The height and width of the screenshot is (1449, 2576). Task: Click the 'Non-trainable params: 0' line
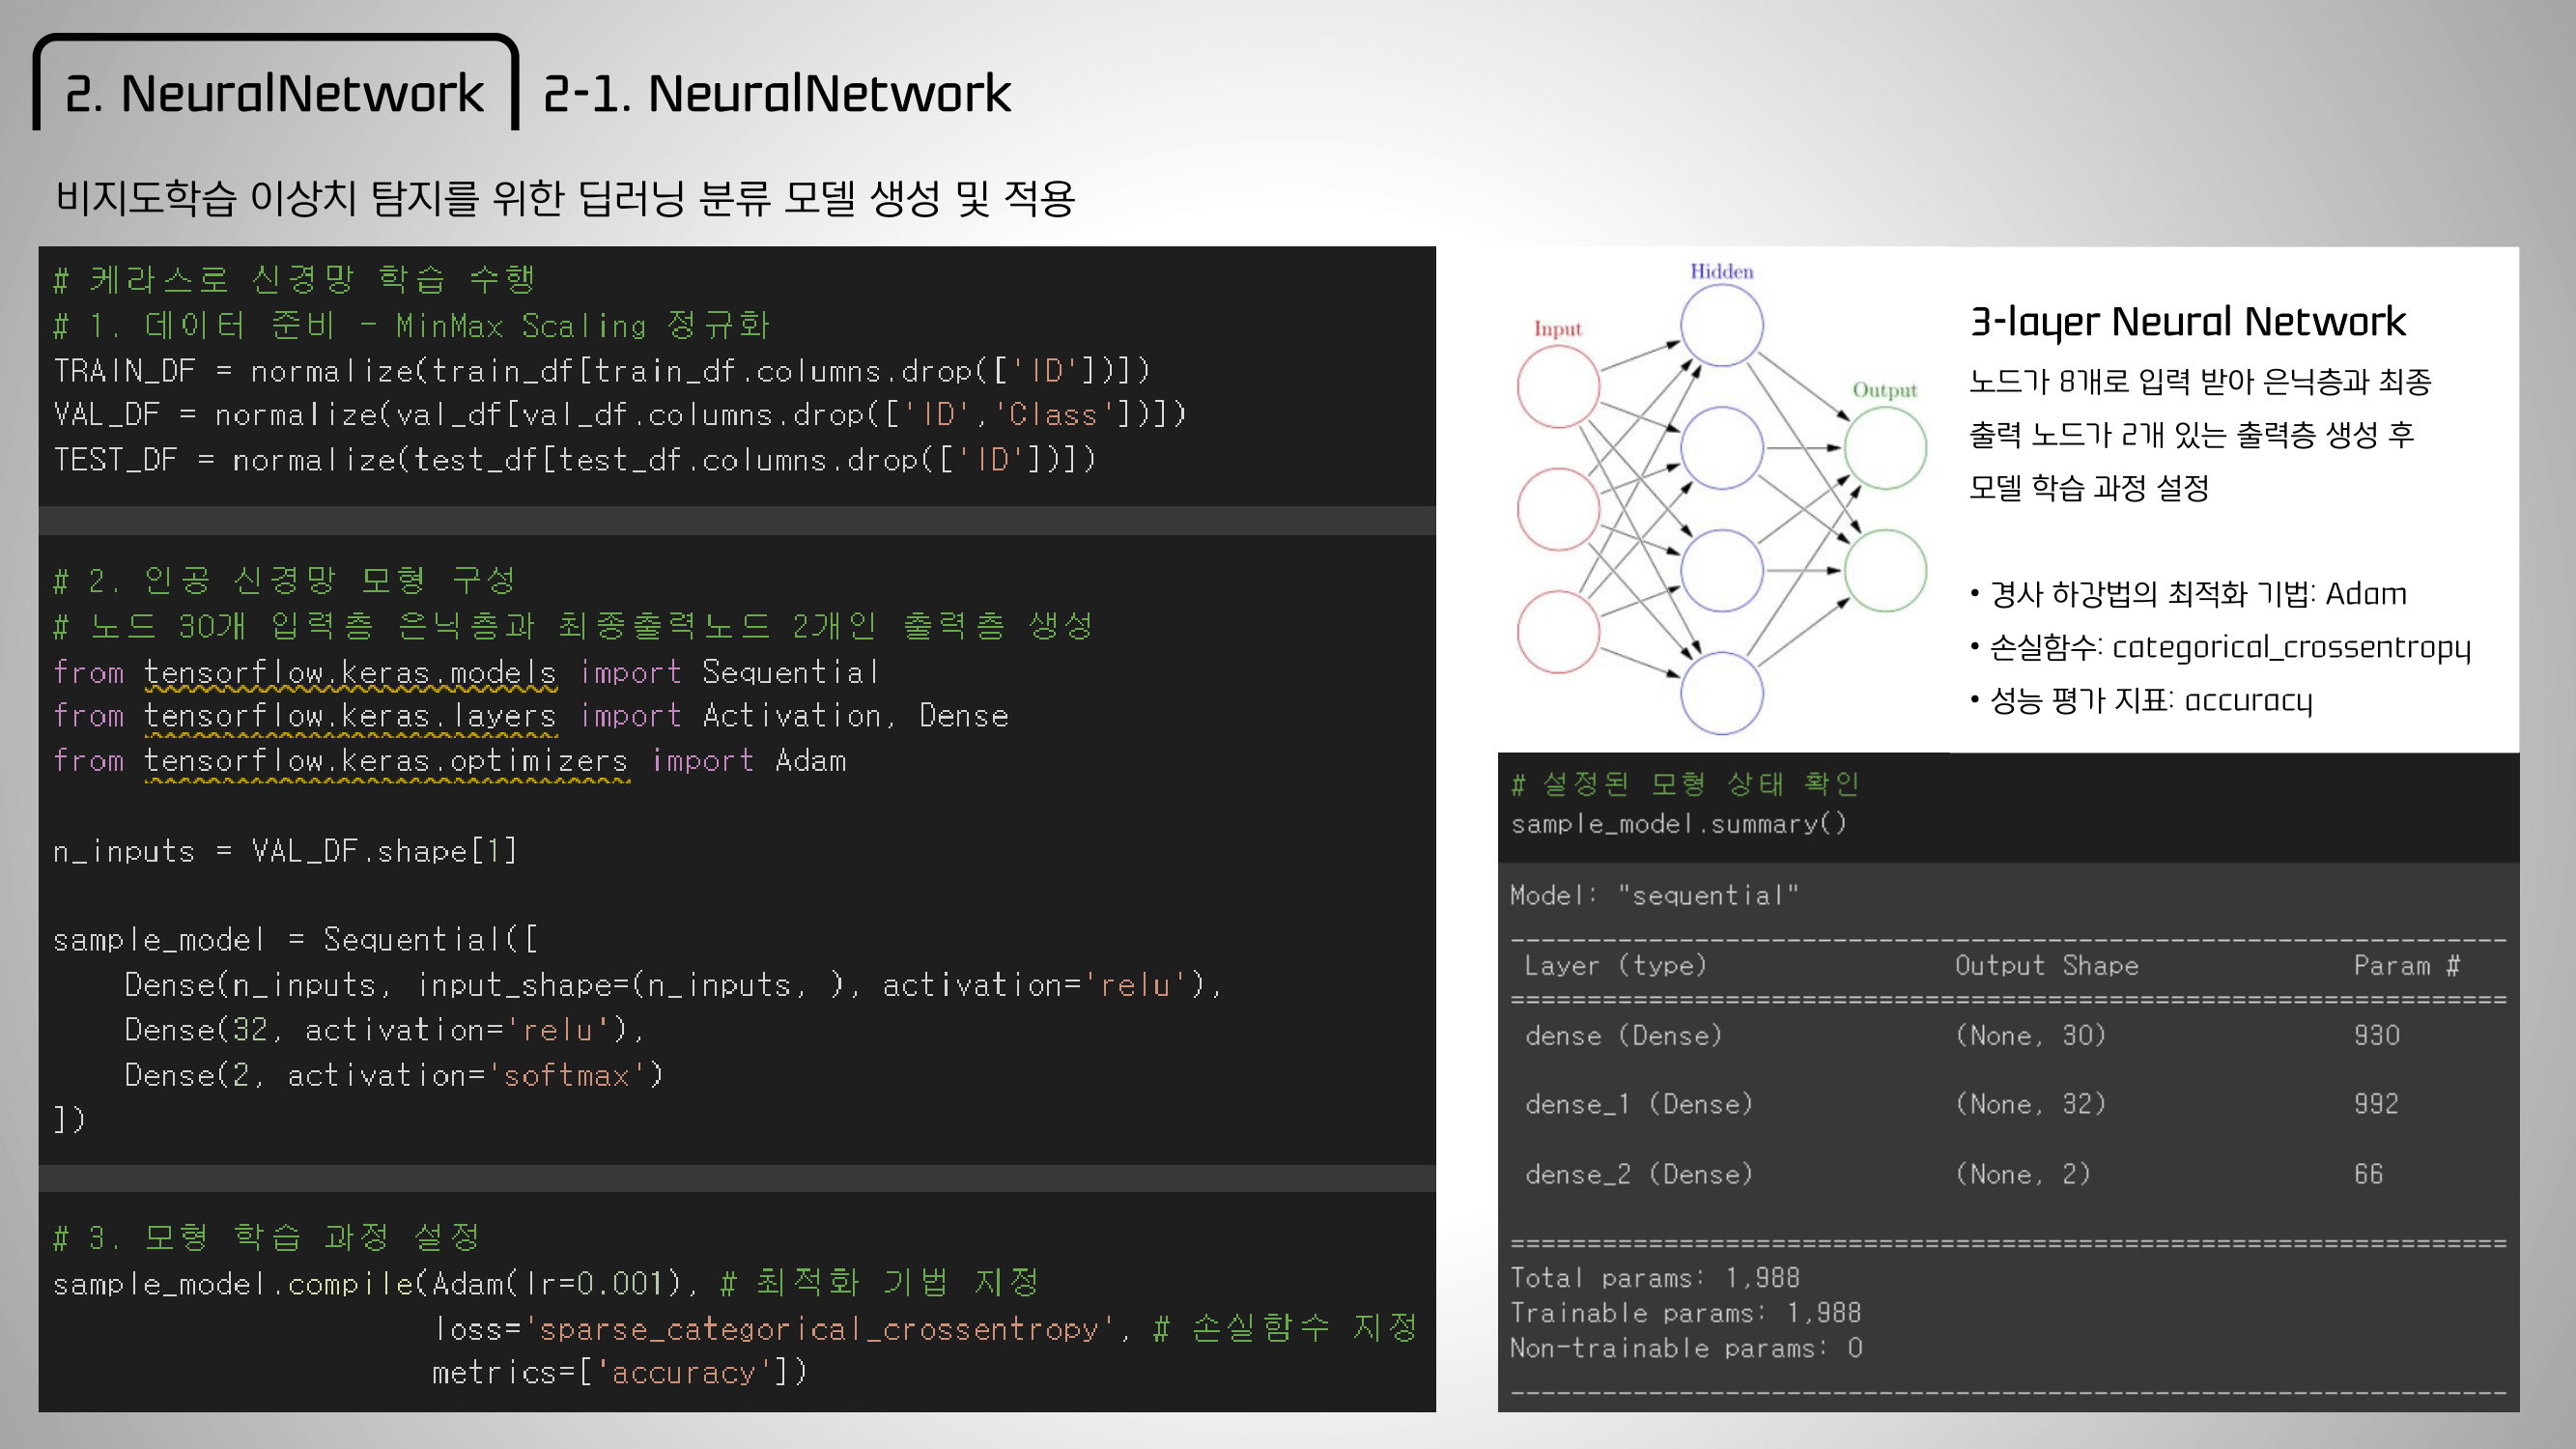(x=1687, y=1348)
